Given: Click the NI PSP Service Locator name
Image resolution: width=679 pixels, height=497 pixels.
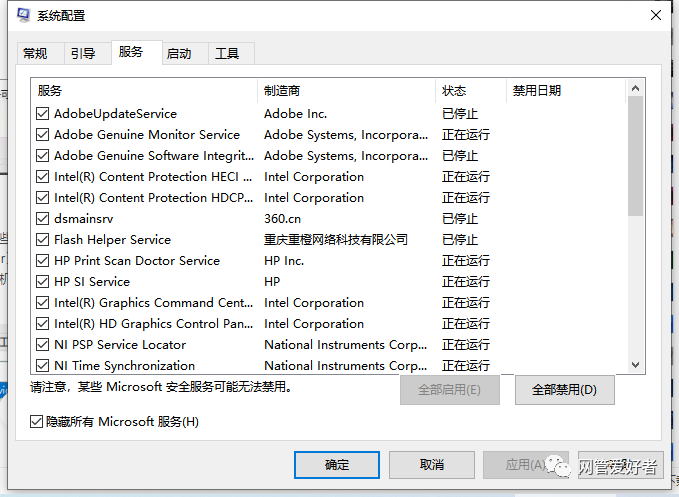Looking at the screenshot, I should [x=120, y=345].
